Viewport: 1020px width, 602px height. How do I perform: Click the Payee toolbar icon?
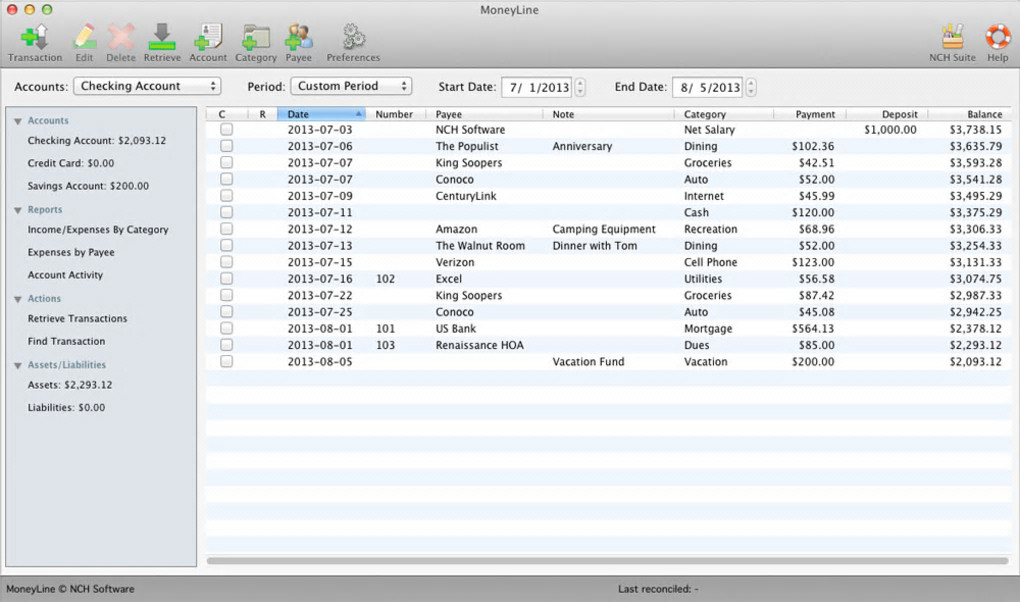tap(298, 38)
